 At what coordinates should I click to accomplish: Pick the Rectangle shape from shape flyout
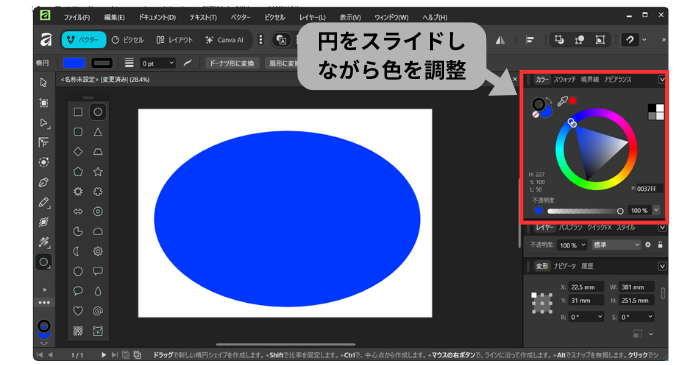[78, 112]
